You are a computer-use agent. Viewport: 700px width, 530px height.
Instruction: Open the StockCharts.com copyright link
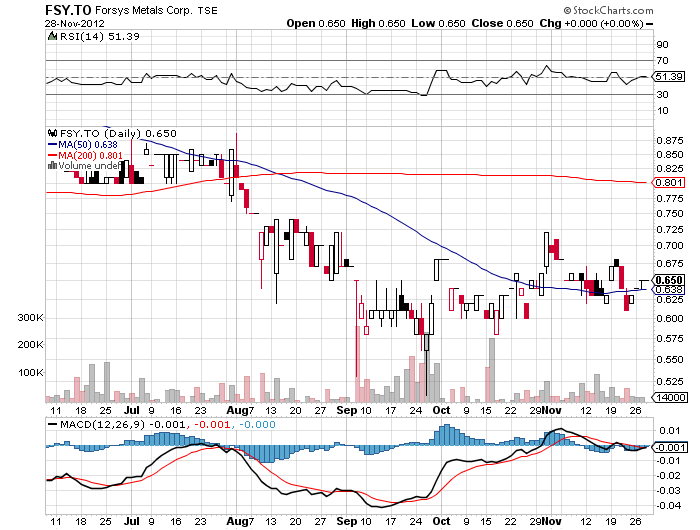pyautogui.click(x=608, y=10)
